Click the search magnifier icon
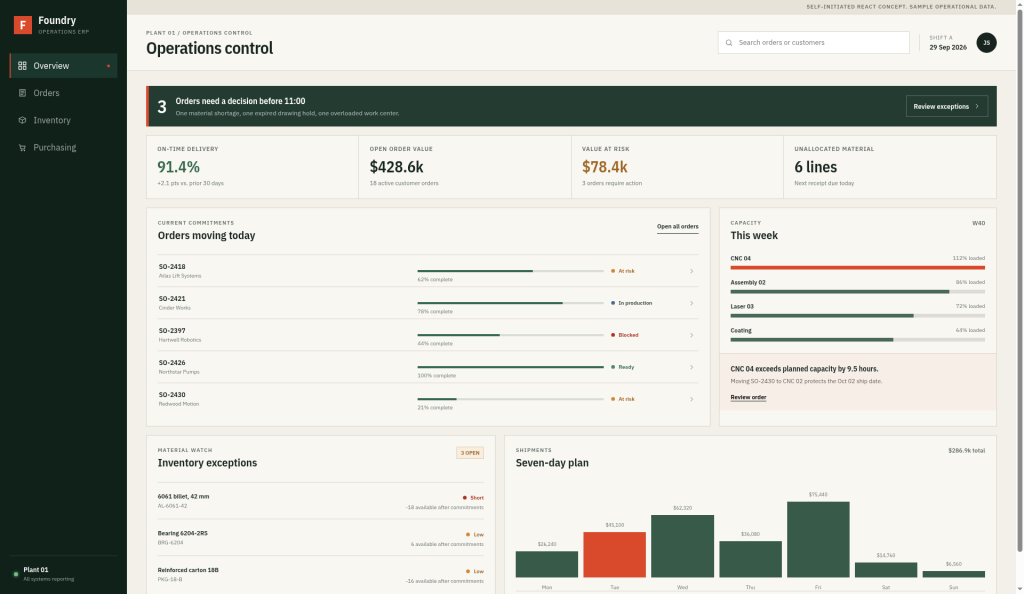The image size is (1024, 594). [729, 42]
